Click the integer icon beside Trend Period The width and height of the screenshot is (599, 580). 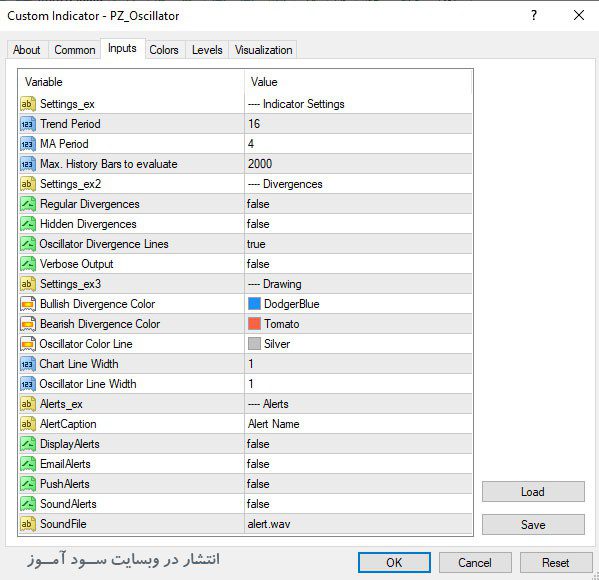coord(28,124)
